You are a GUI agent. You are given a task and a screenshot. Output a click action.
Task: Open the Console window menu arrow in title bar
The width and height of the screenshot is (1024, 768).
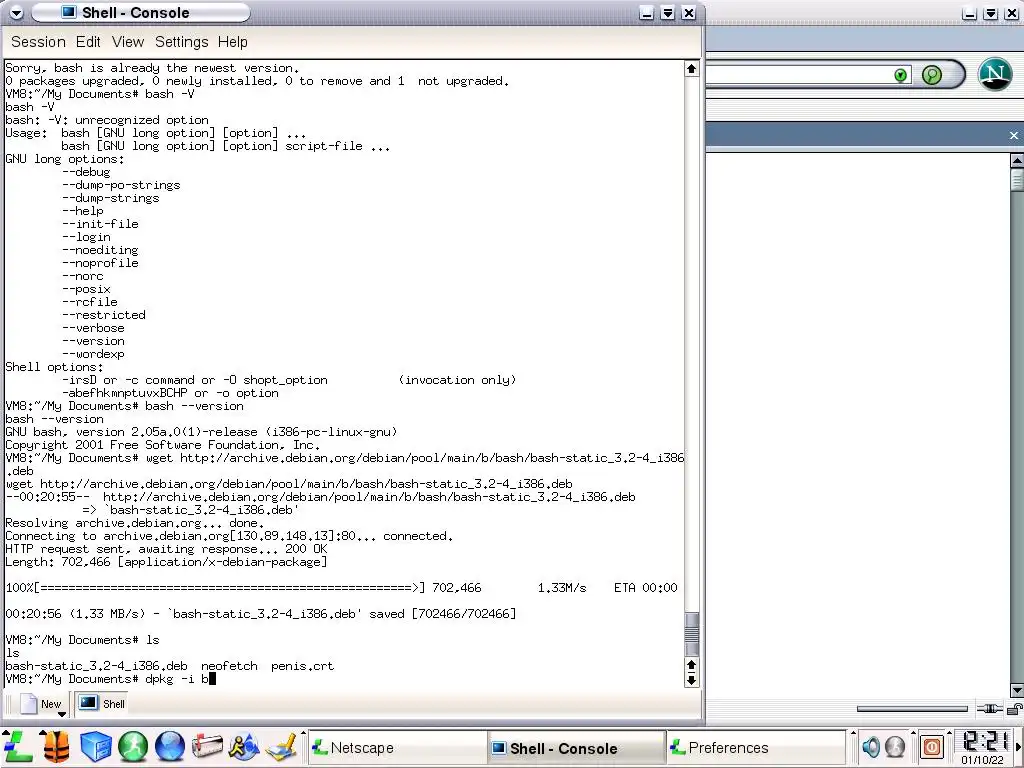coord(16,12)
